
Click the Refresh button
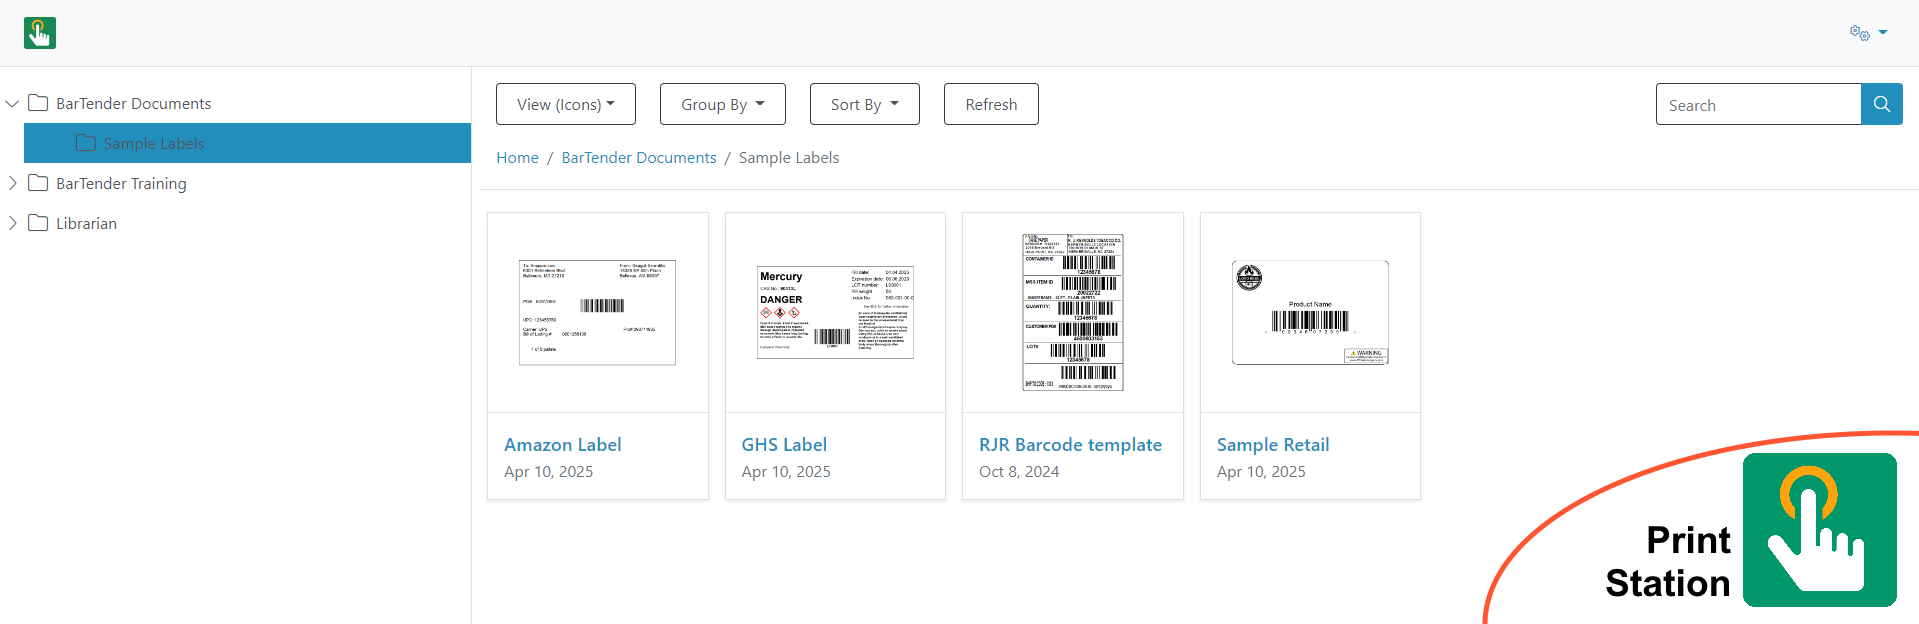991,104
